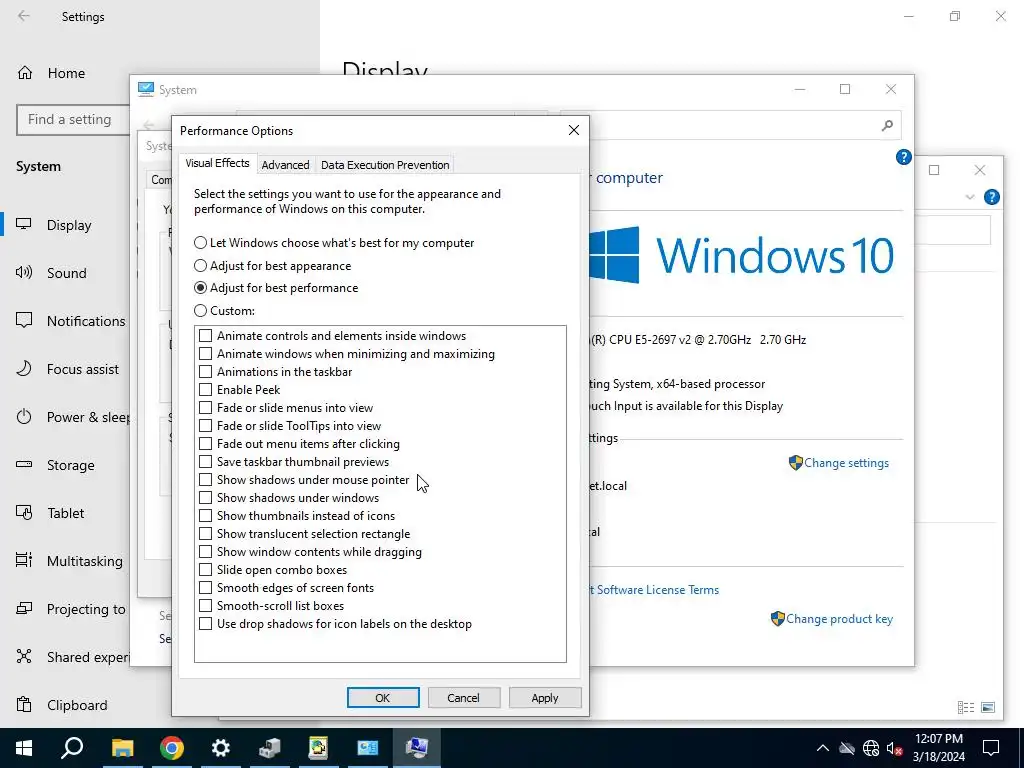This screenshot has width=1024, height=768.
Task: Close the Performance Options dialog
Action: pos(573,130)
